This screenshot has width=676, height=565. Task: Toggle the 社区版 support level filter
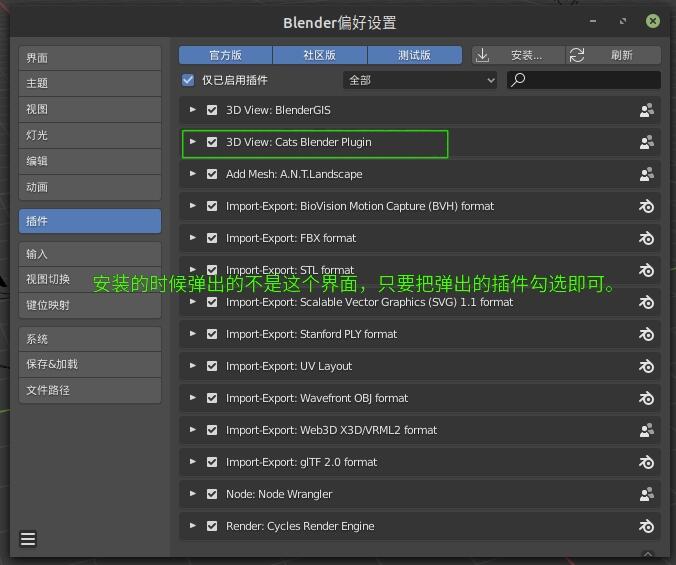click(x=320, y=55)
